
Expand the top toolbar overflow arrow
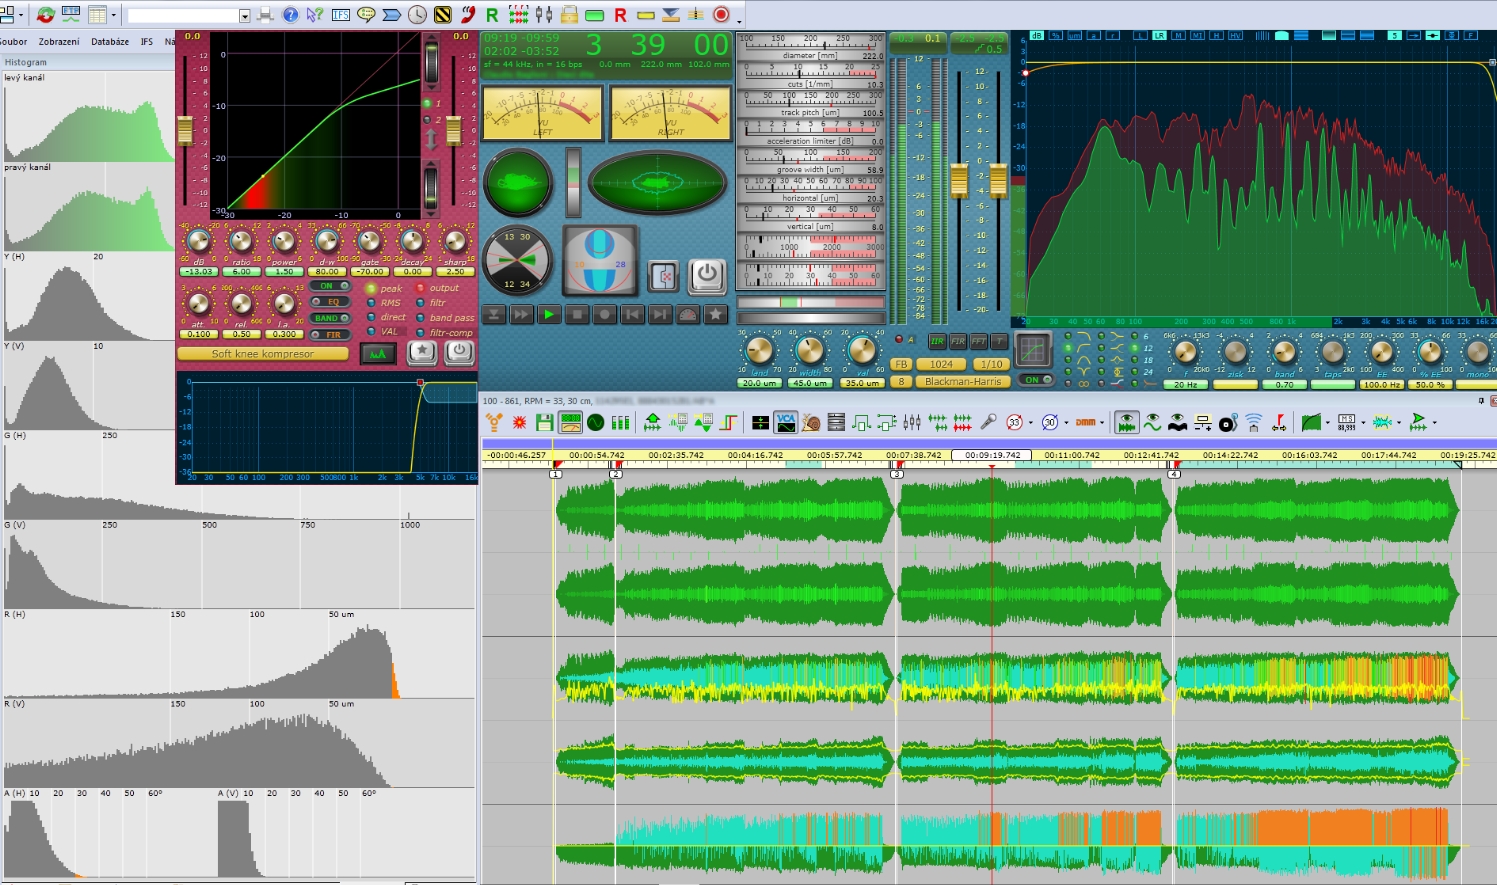(x=739, y=20)
